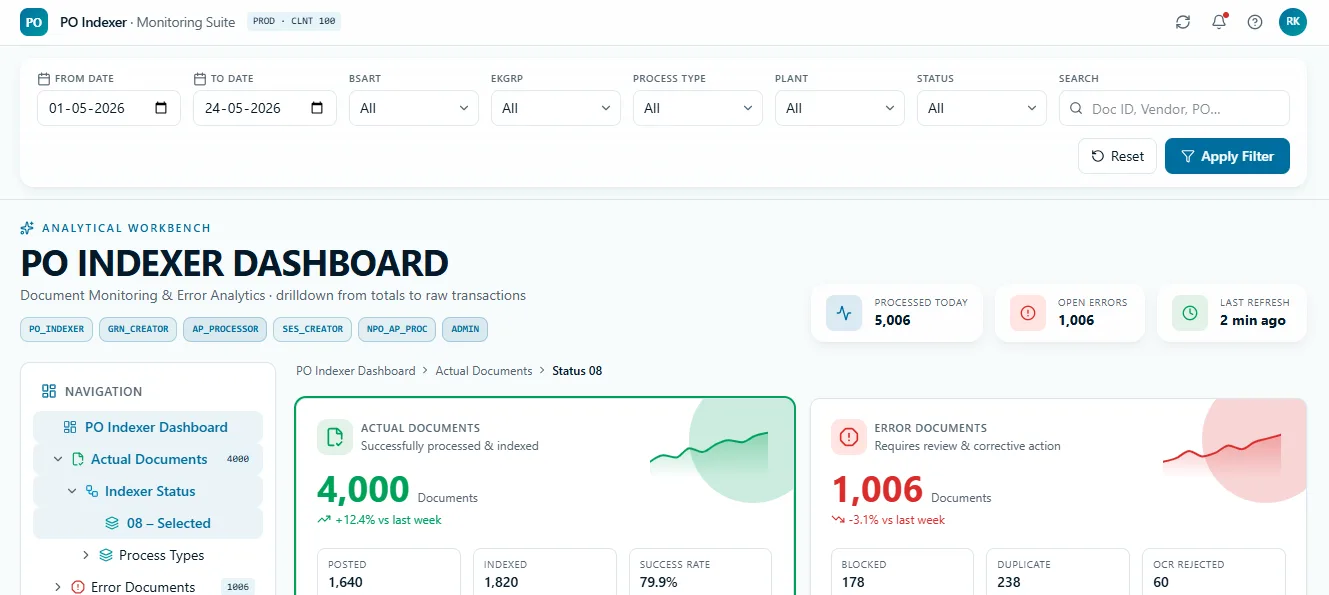Click the Status 08 breadcrumb
Screen dimensions: 1329x595
point(577,371)
